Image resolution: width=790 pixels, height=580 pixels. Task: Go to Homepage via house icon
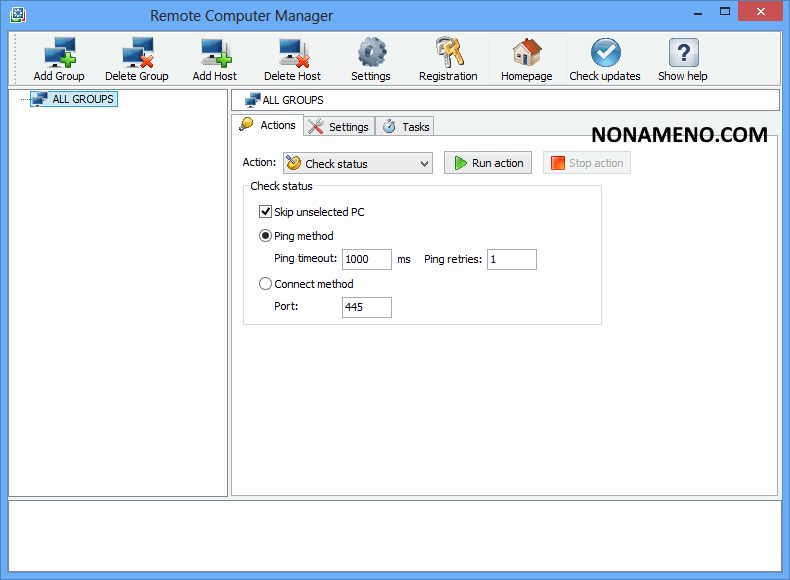point(526,53)
